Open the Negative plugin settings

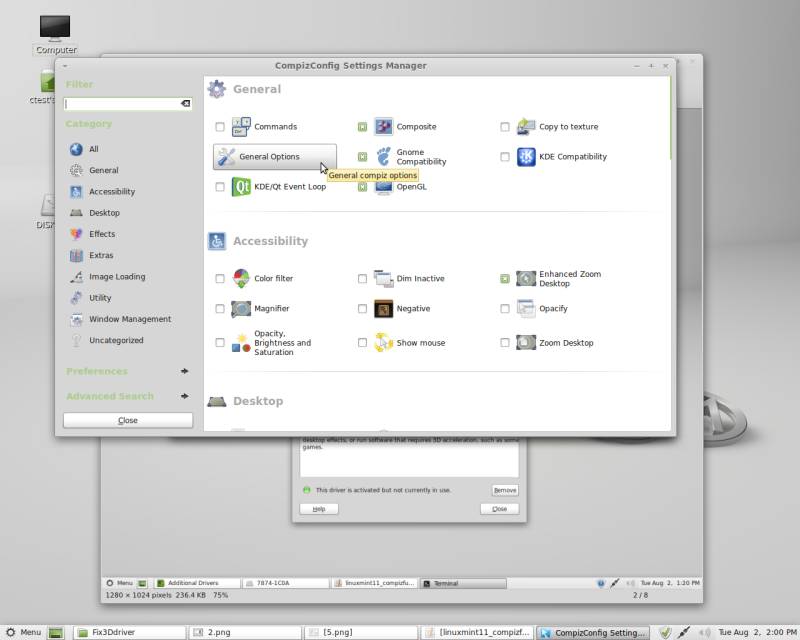click(x=403, y=309)
